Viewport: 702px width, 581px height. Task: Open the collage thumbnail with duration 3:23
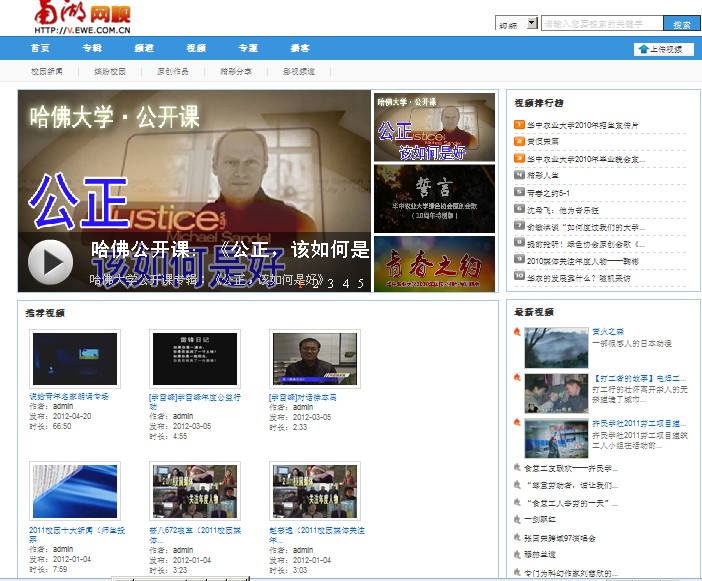click(195, 491)
